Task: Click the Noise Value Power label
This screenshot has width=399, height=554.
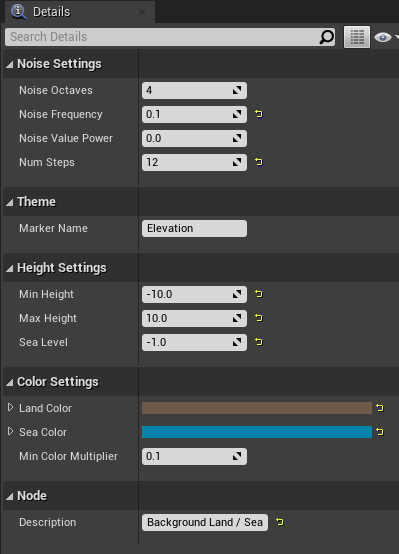Action: 66,138
